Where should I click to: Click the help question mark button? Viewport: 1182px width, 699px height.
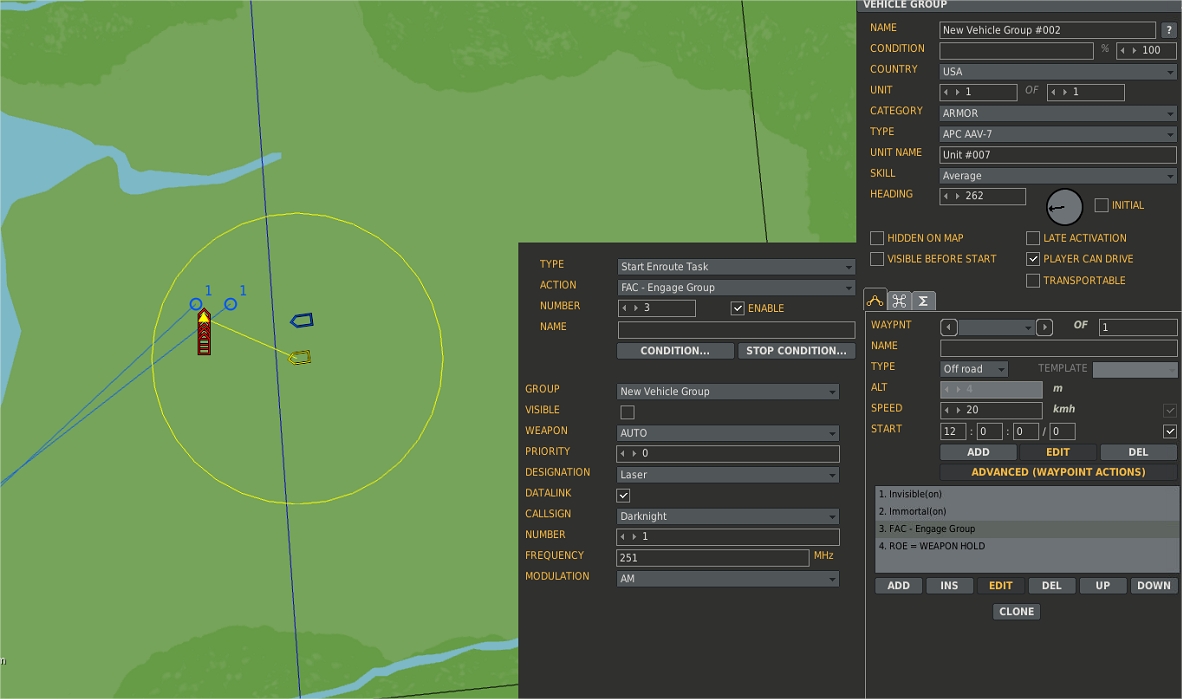coord(1168,30)
